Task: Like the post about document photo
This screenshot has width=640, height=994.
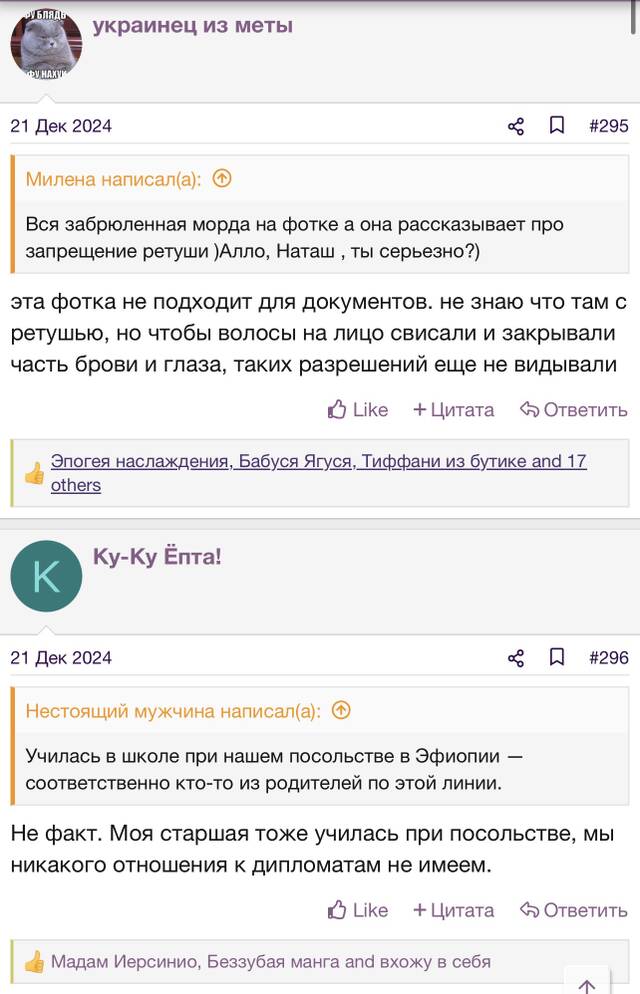Action: tap(357, 410)
